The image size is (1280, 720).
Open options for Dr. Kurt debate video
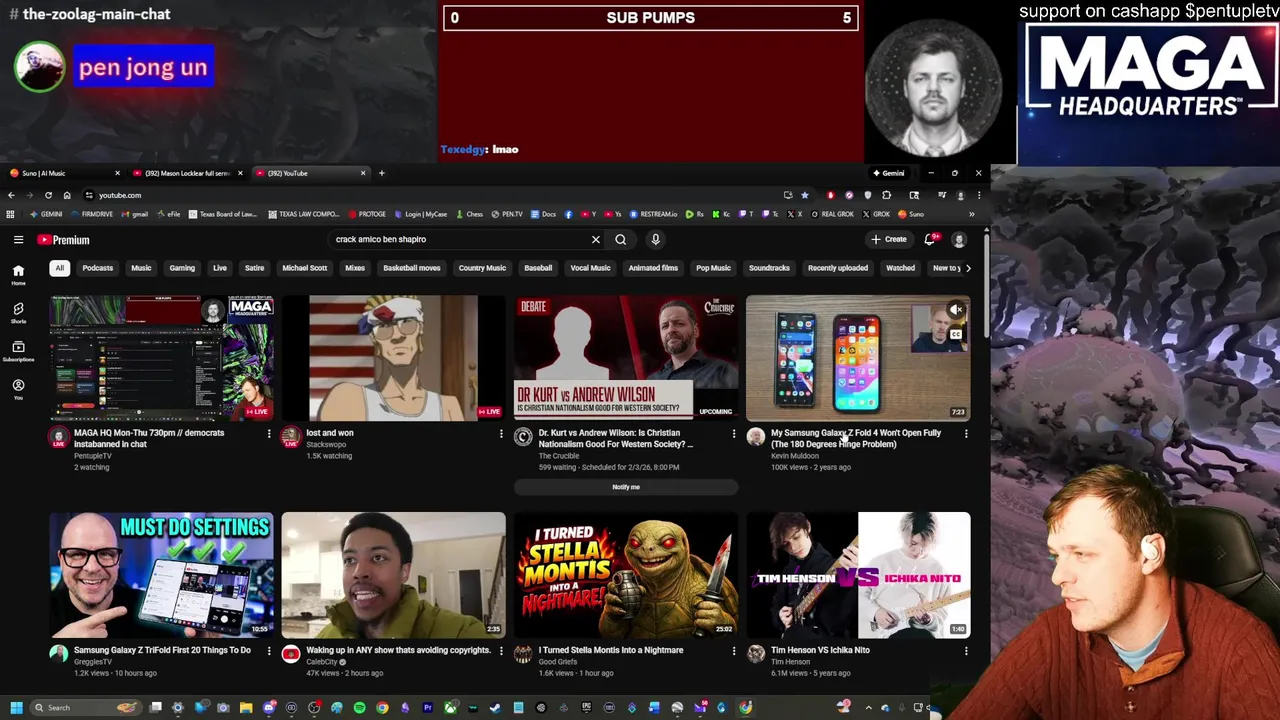[x=734, y=434]
